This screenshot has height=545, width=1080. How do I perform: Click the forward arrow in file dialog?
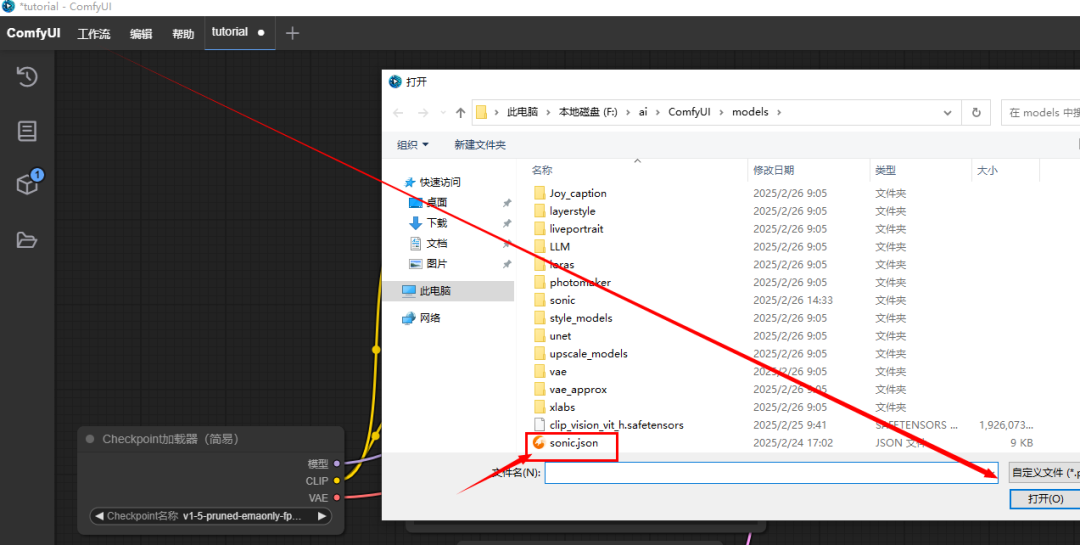[423, 113]
